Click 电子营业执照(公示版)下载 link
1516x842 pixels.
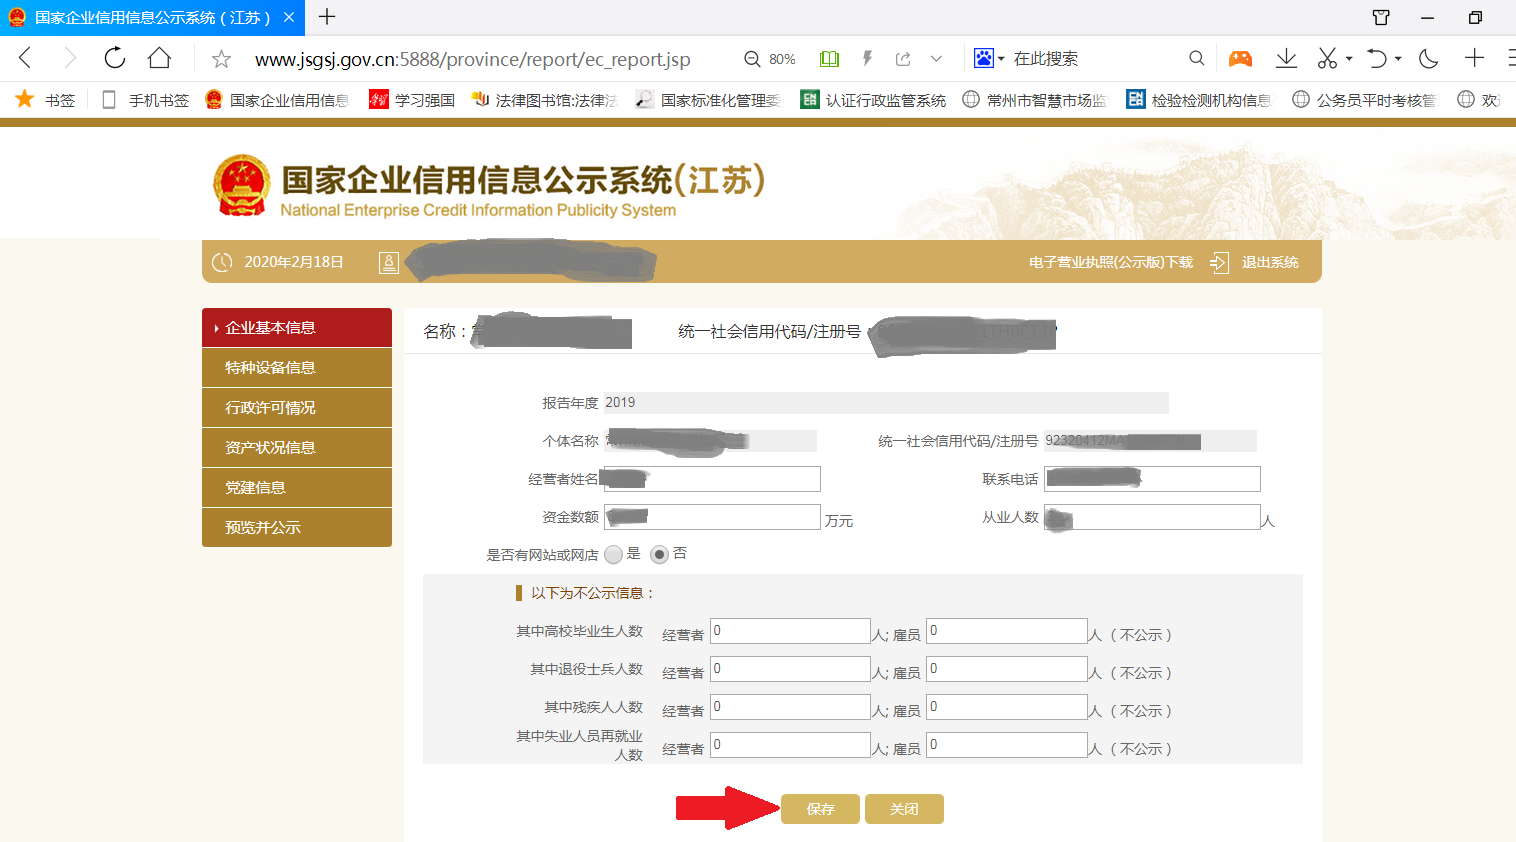click(x=1110, y=262)
